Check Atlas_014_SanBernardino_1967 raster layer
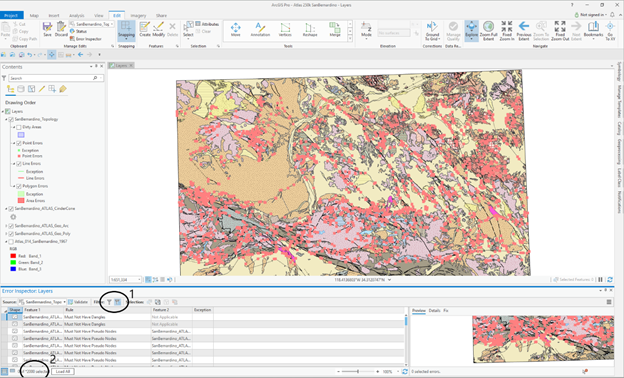The height and width of the screenshot is (378, 624). (11, 242)
